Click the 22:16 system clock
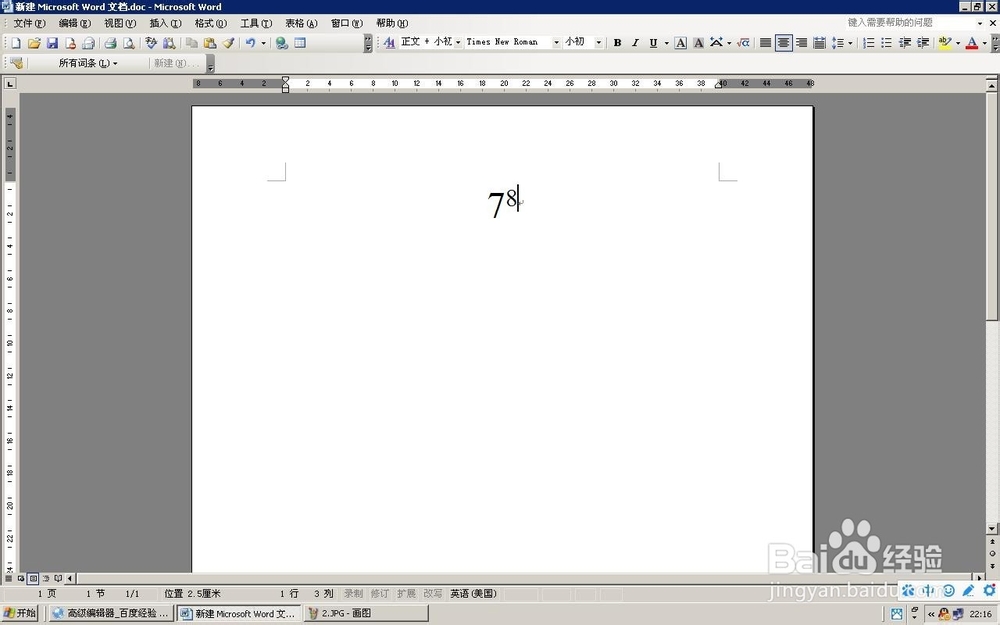 point(980,614)
